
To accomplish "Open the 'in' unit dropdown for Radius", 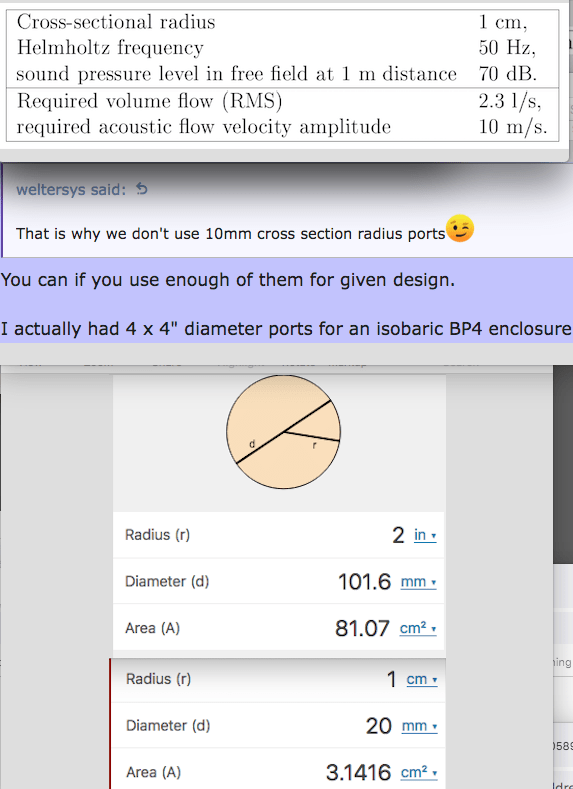I will pyautogui.click(x=425, y=535).
